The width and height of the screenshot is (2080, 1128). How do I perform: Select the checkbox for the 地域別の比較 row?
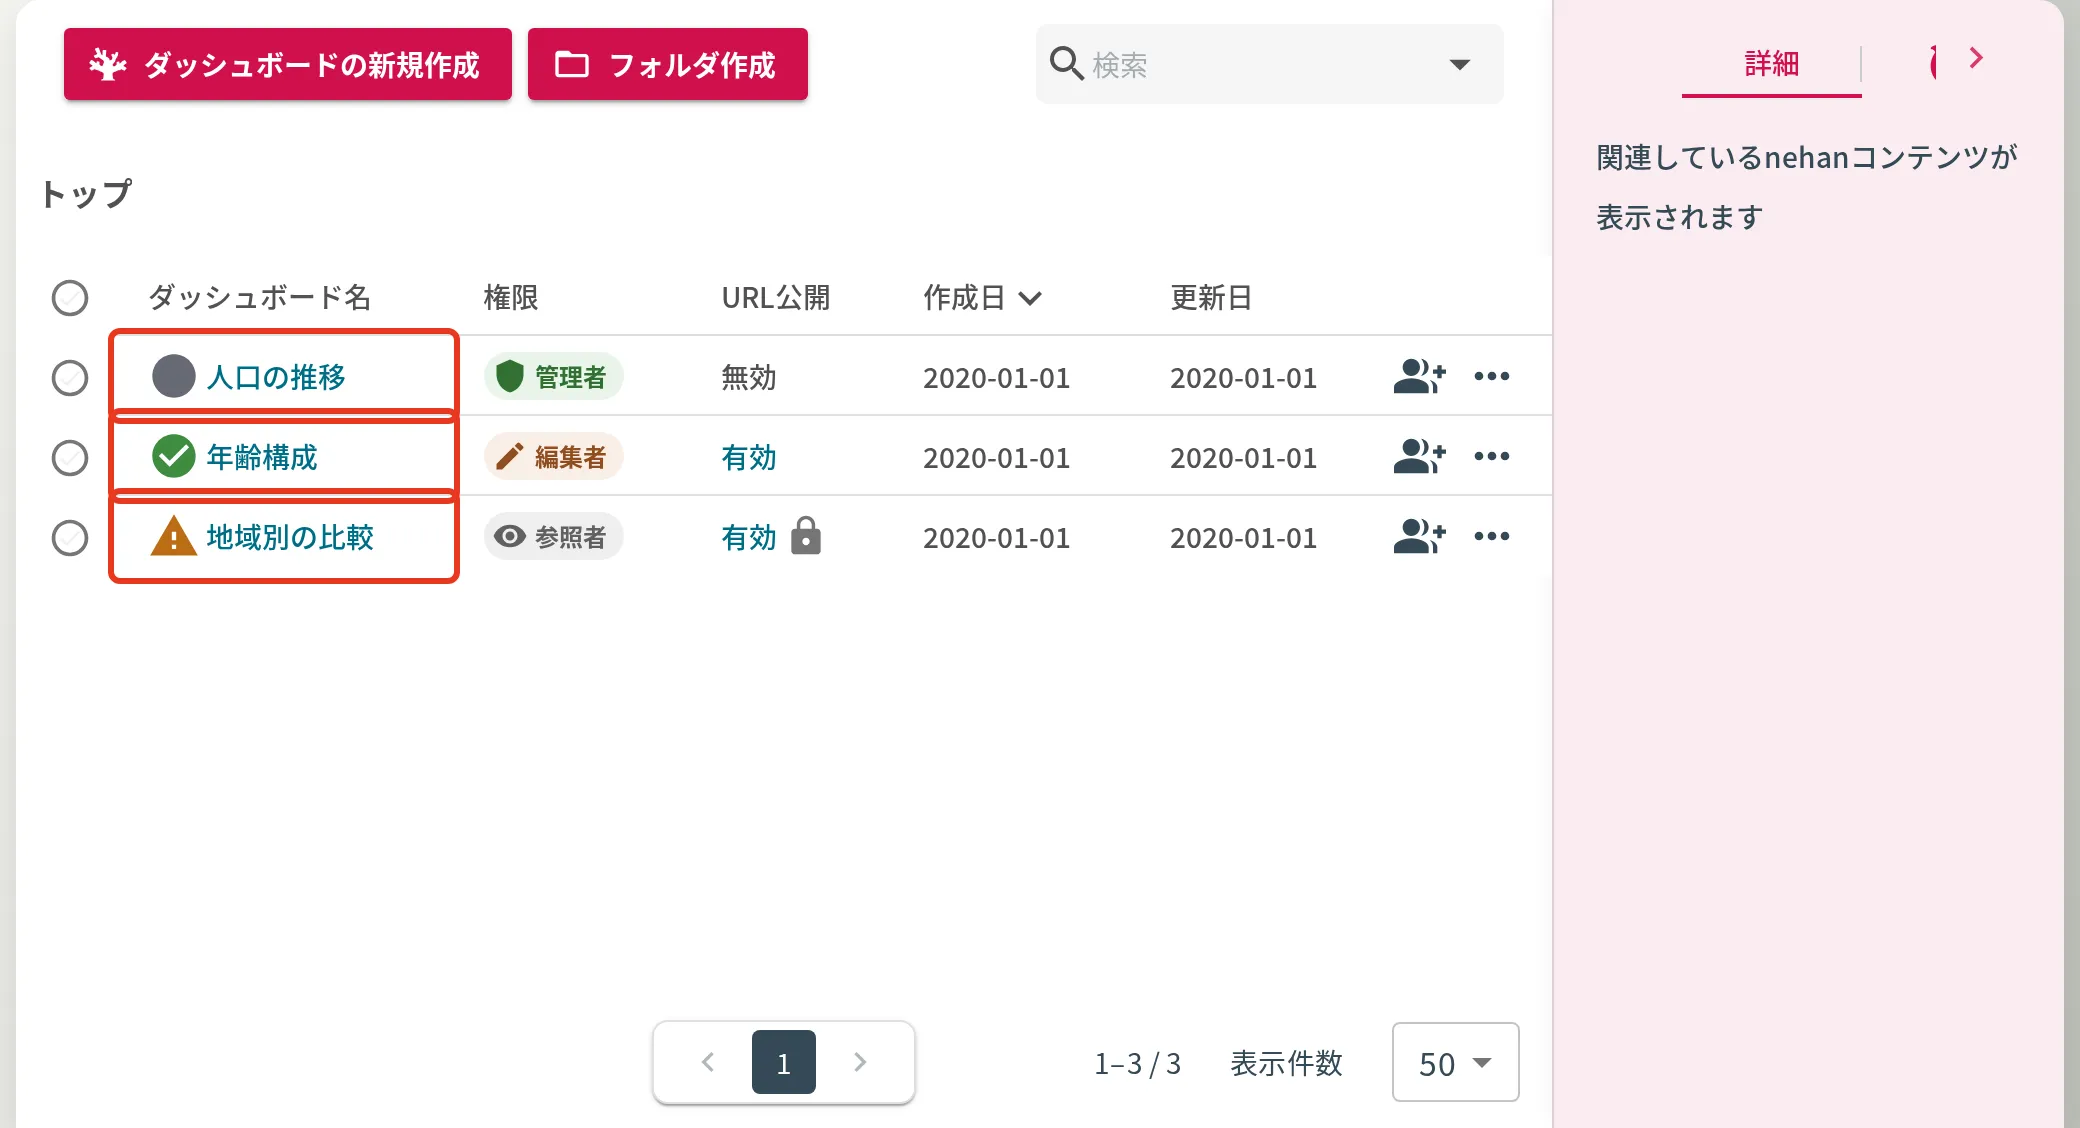(x=70, y=538)
